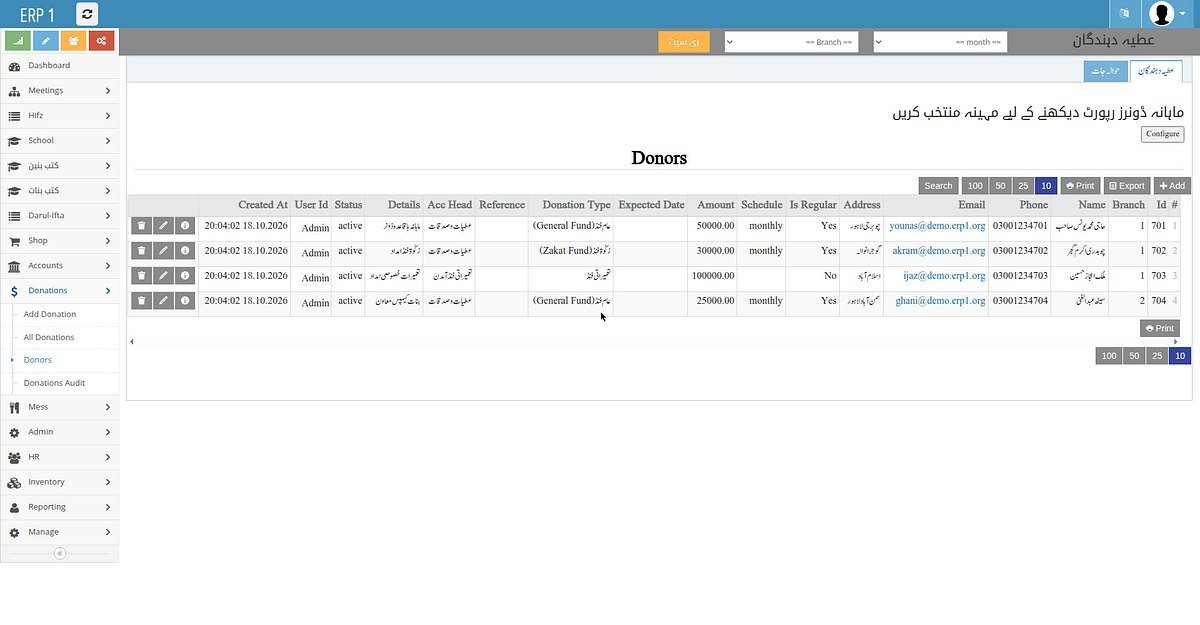Edit donor row with Id 702
The height and width of the screenshot is (625, 1200).
coord(163,251)
